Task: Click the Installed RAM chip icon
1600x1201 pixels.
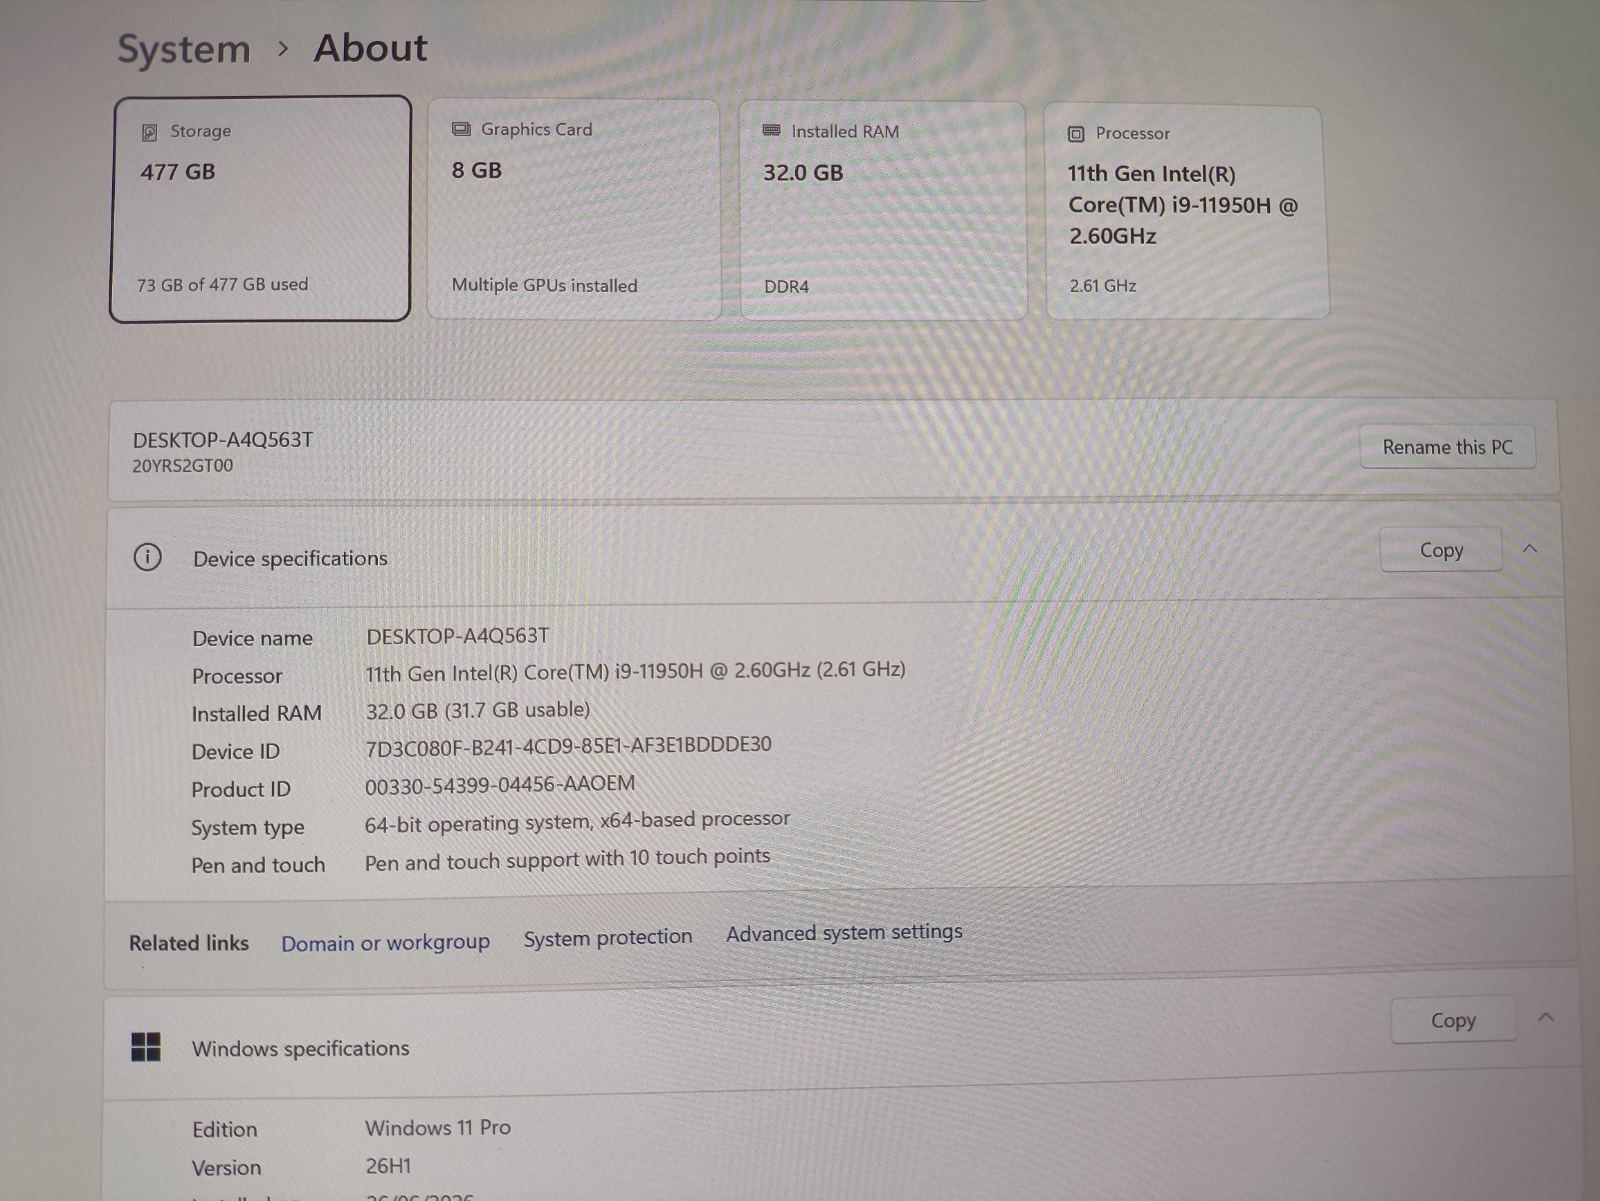Action: coord(772,131)
